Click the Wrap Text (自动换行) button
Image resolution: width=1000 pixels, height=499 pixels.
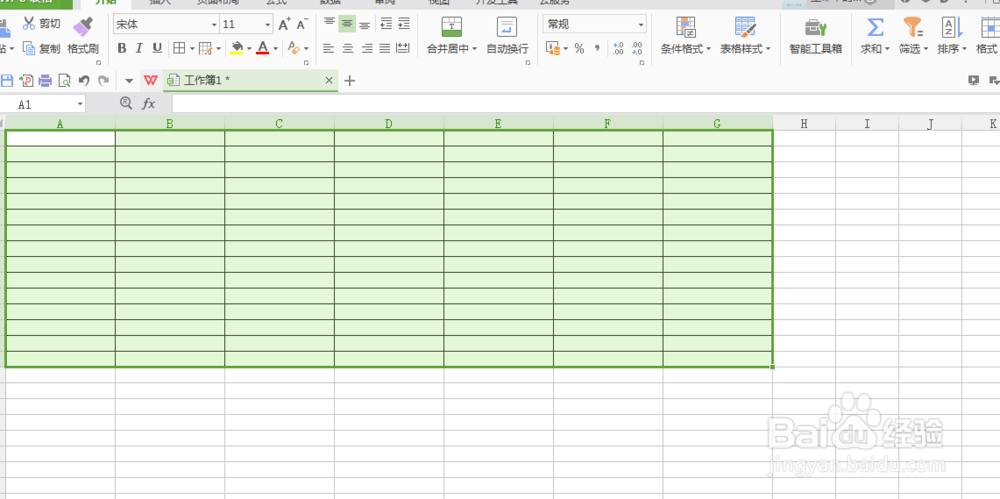tap(507, 36)
